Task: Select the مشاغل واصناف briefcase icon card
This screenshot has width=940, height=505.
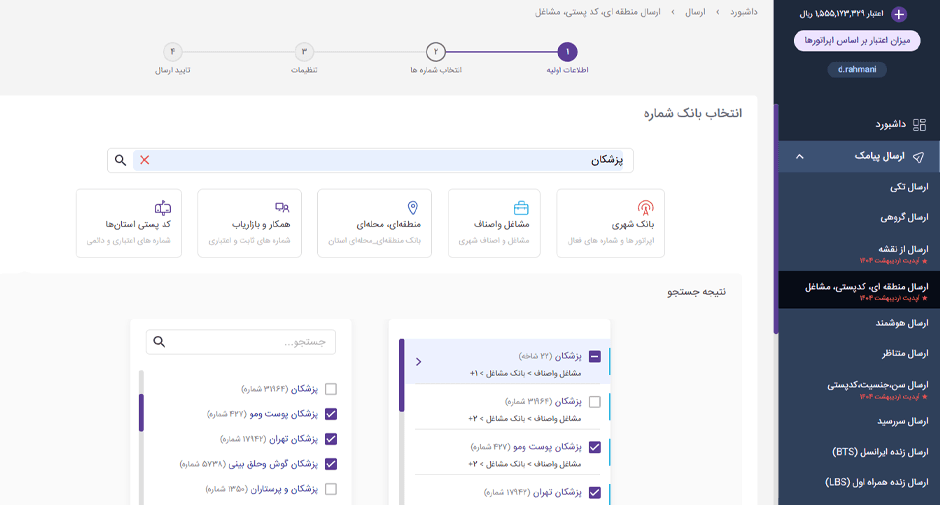Action: tap(521, 208)
